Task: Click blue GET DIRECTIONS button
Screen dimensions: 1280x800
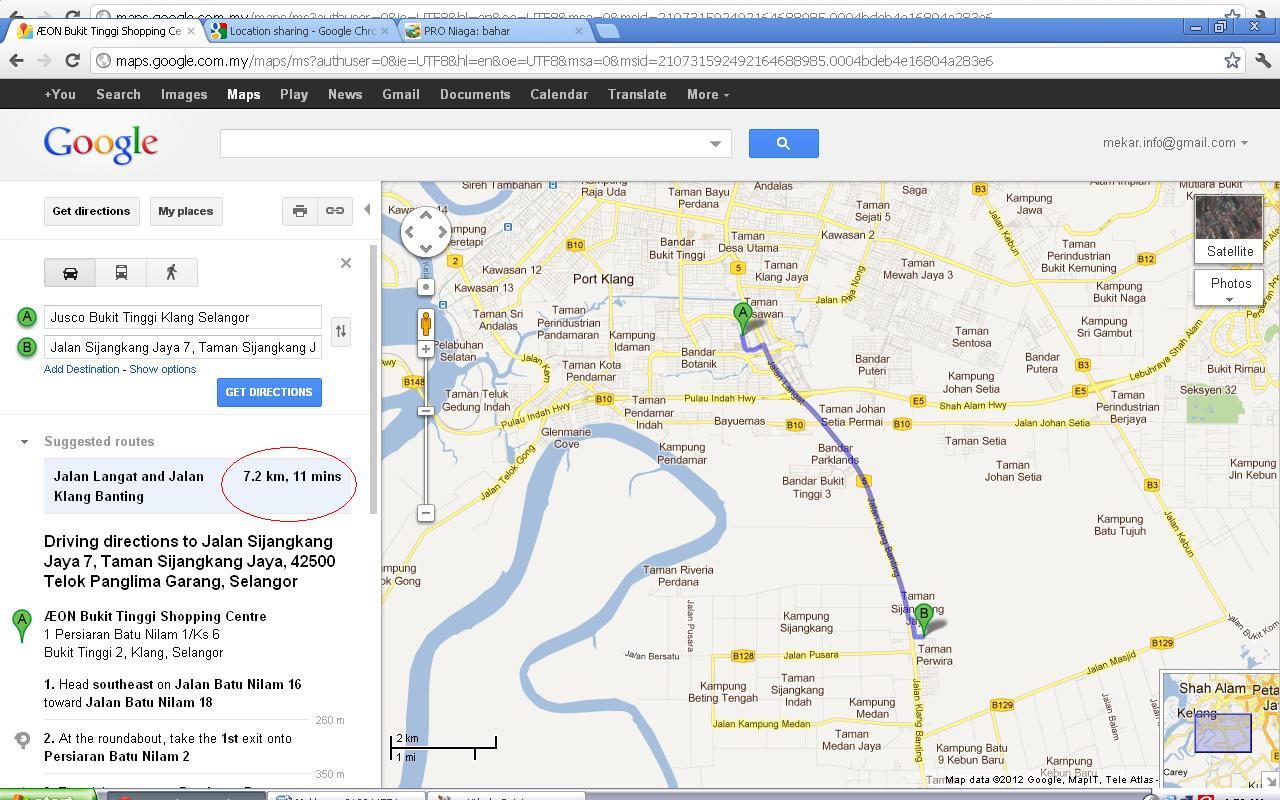Action: (269, 392)
